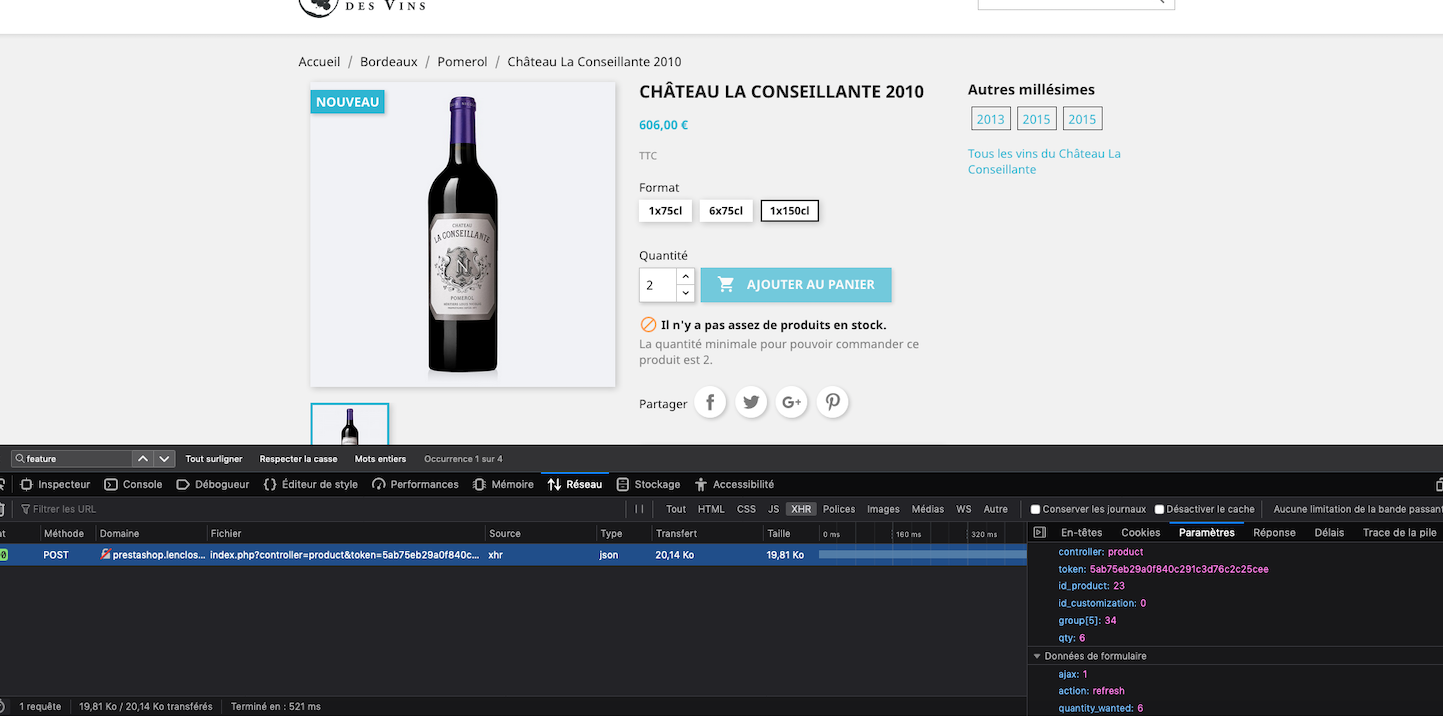Open the Bordeaux breadcrumb link
1443x716 pixels.
pyautogui.click(x=389, y=62)
